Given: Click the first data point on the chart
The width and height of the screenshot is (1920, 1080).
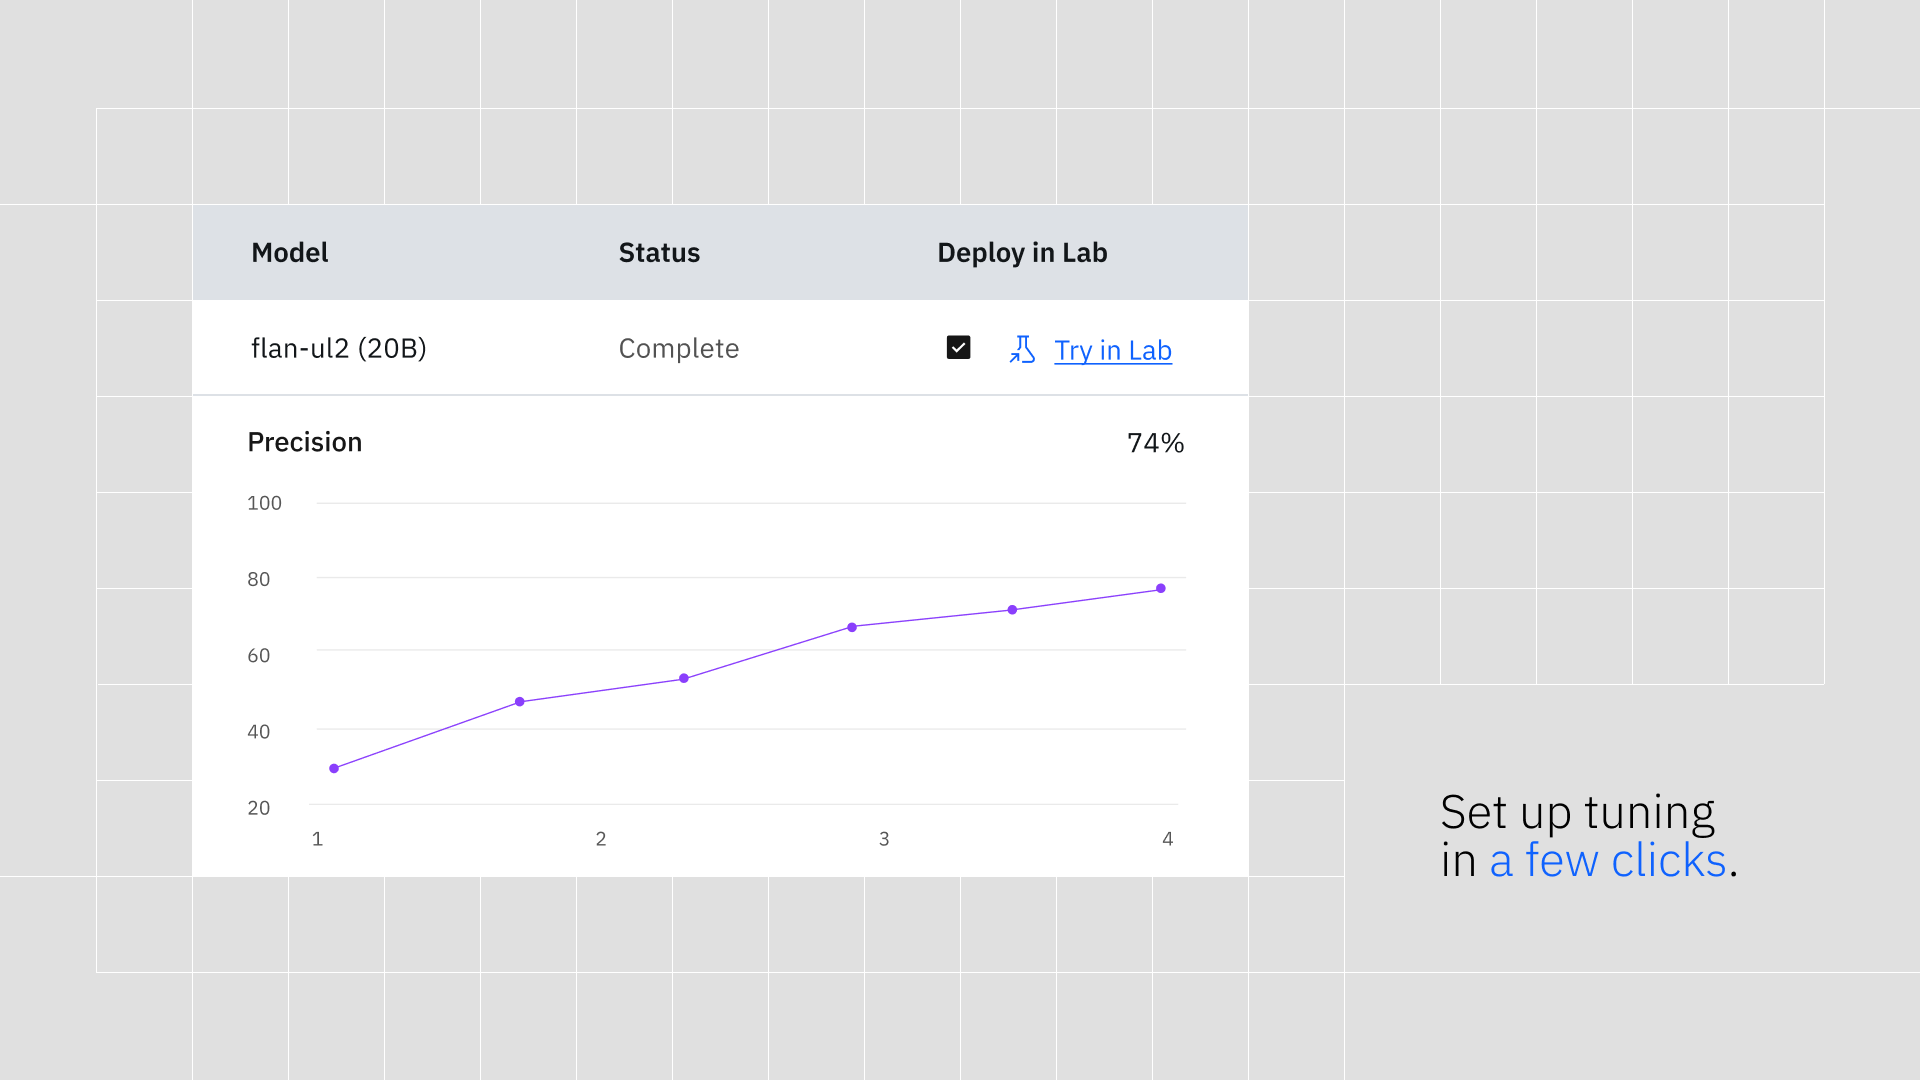Looking at the screenshot, I should [334, 768].
